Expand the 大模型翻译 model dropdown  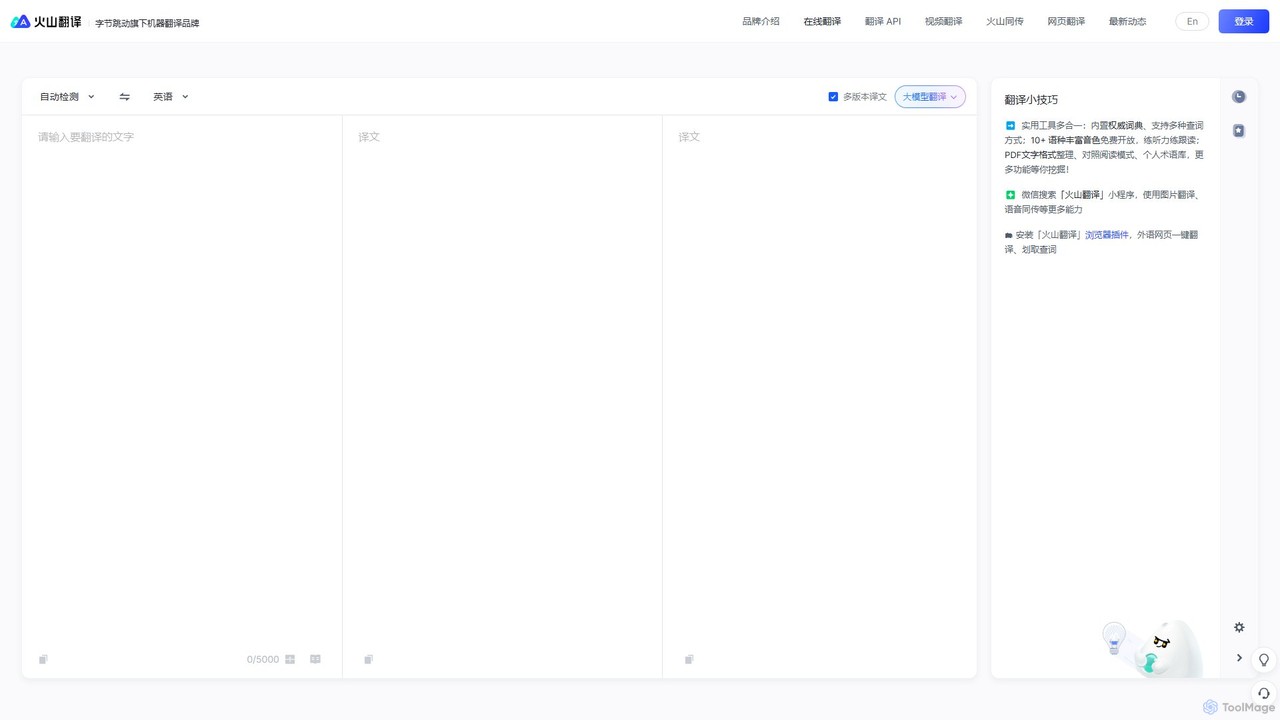pos(930,97)
